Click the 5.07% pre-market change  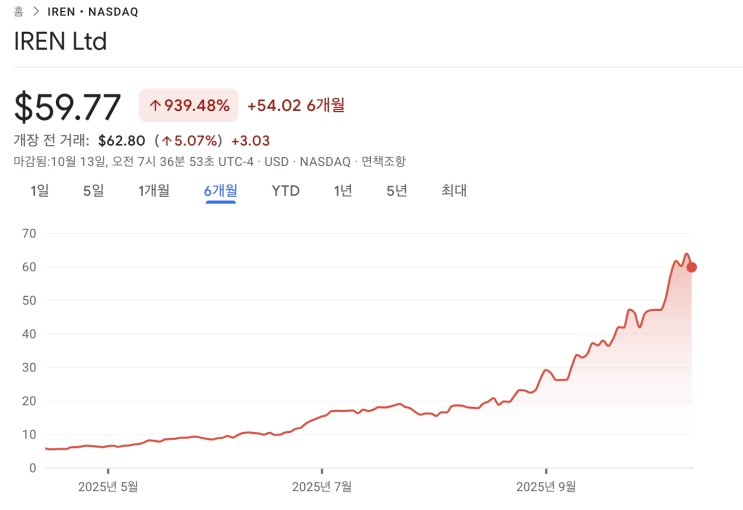191,141
